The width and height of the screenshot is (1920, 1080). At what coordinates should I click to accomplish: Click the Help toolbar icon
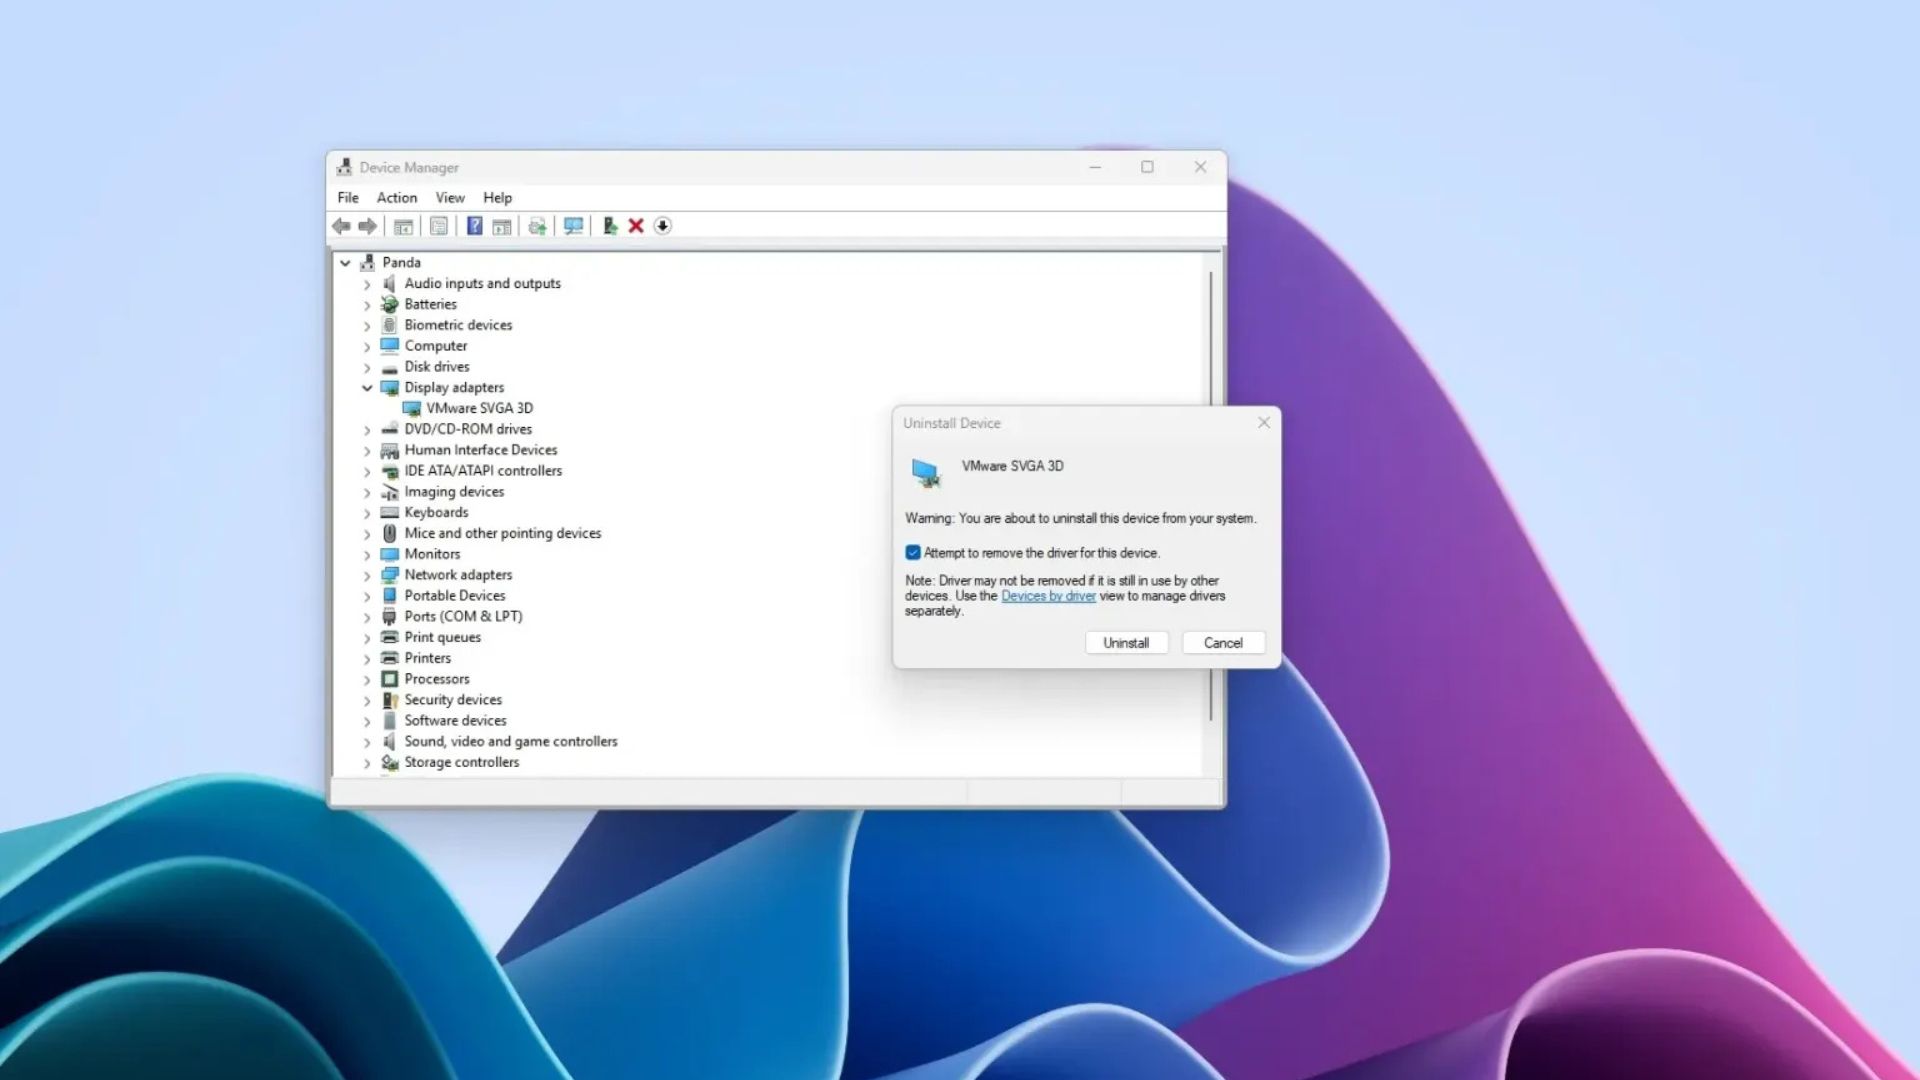(473, 226)
